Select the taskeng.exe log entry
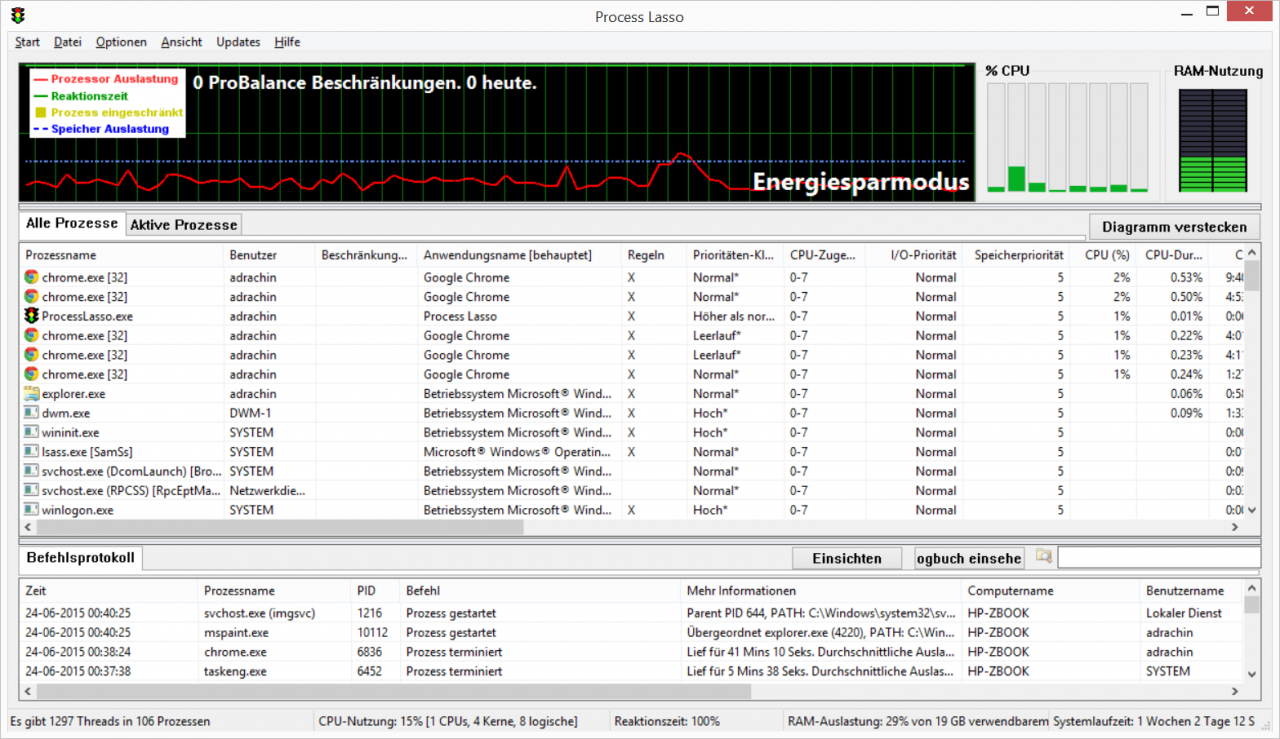Screen dimensions: 1280x739 (632, 671)
